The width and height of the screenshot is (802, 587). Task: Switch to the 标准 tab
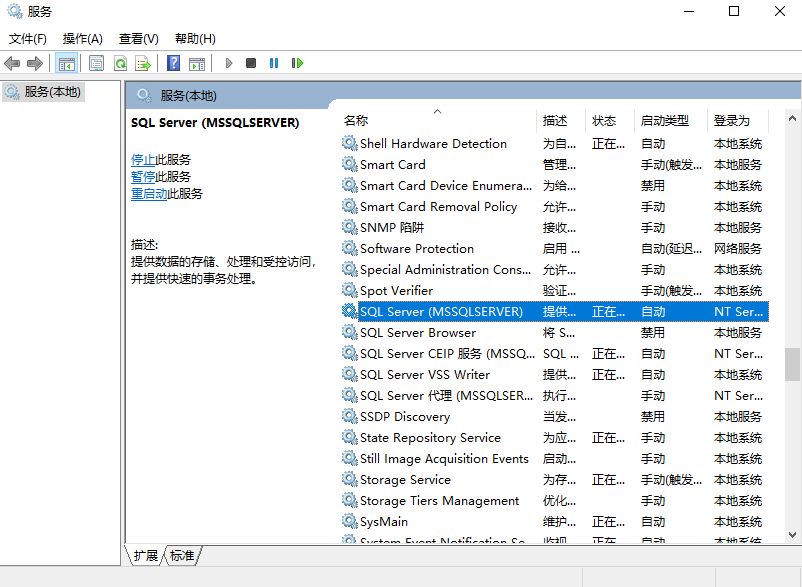pos(182,555)
